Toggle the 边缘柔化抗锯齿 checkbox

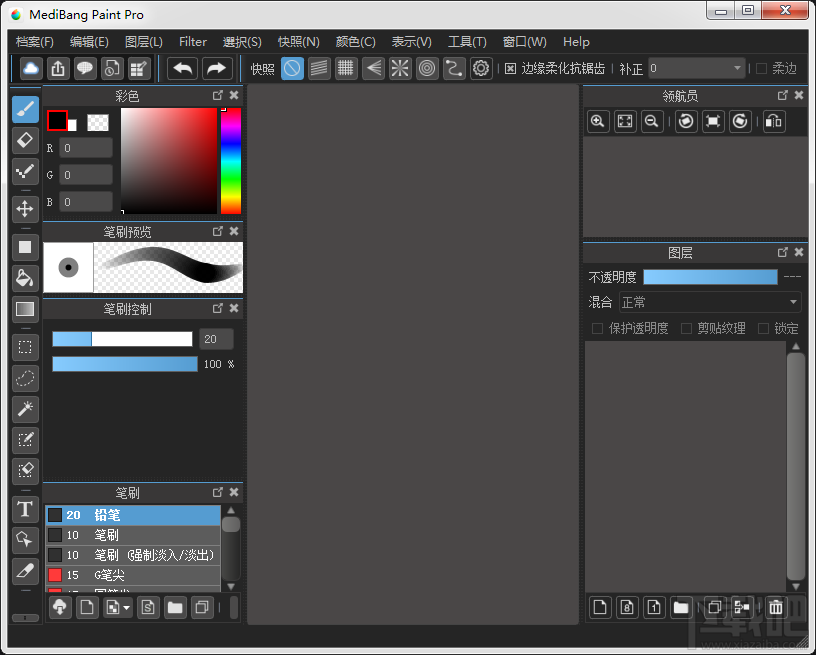tap(511, 69)
